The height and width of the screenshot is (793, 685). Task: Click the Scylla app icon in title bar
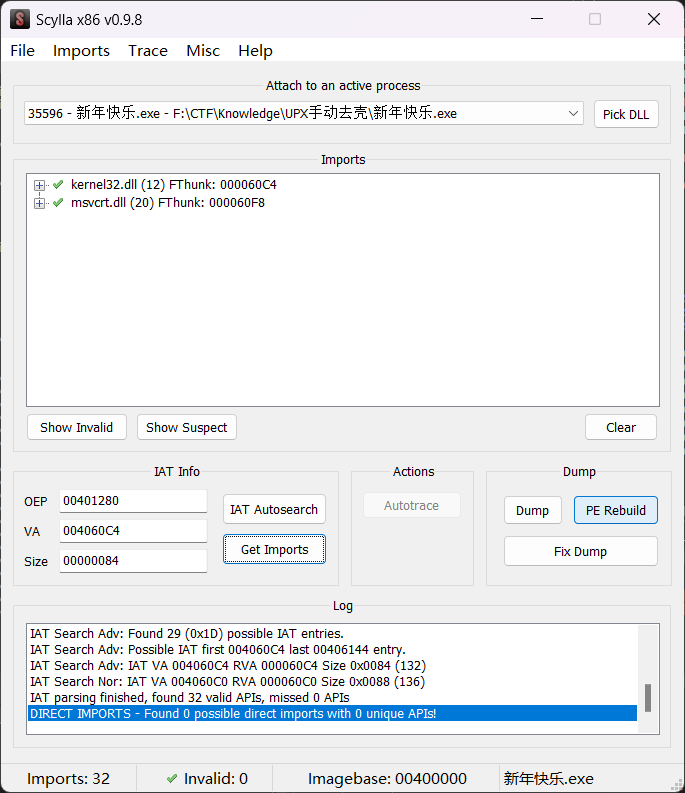point(19,19)
